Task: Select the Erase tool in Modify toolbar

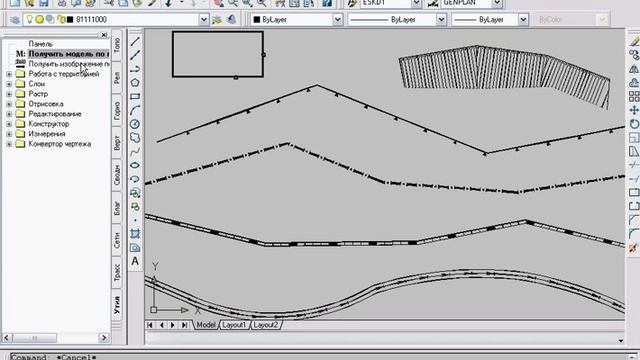Action: 634,41
